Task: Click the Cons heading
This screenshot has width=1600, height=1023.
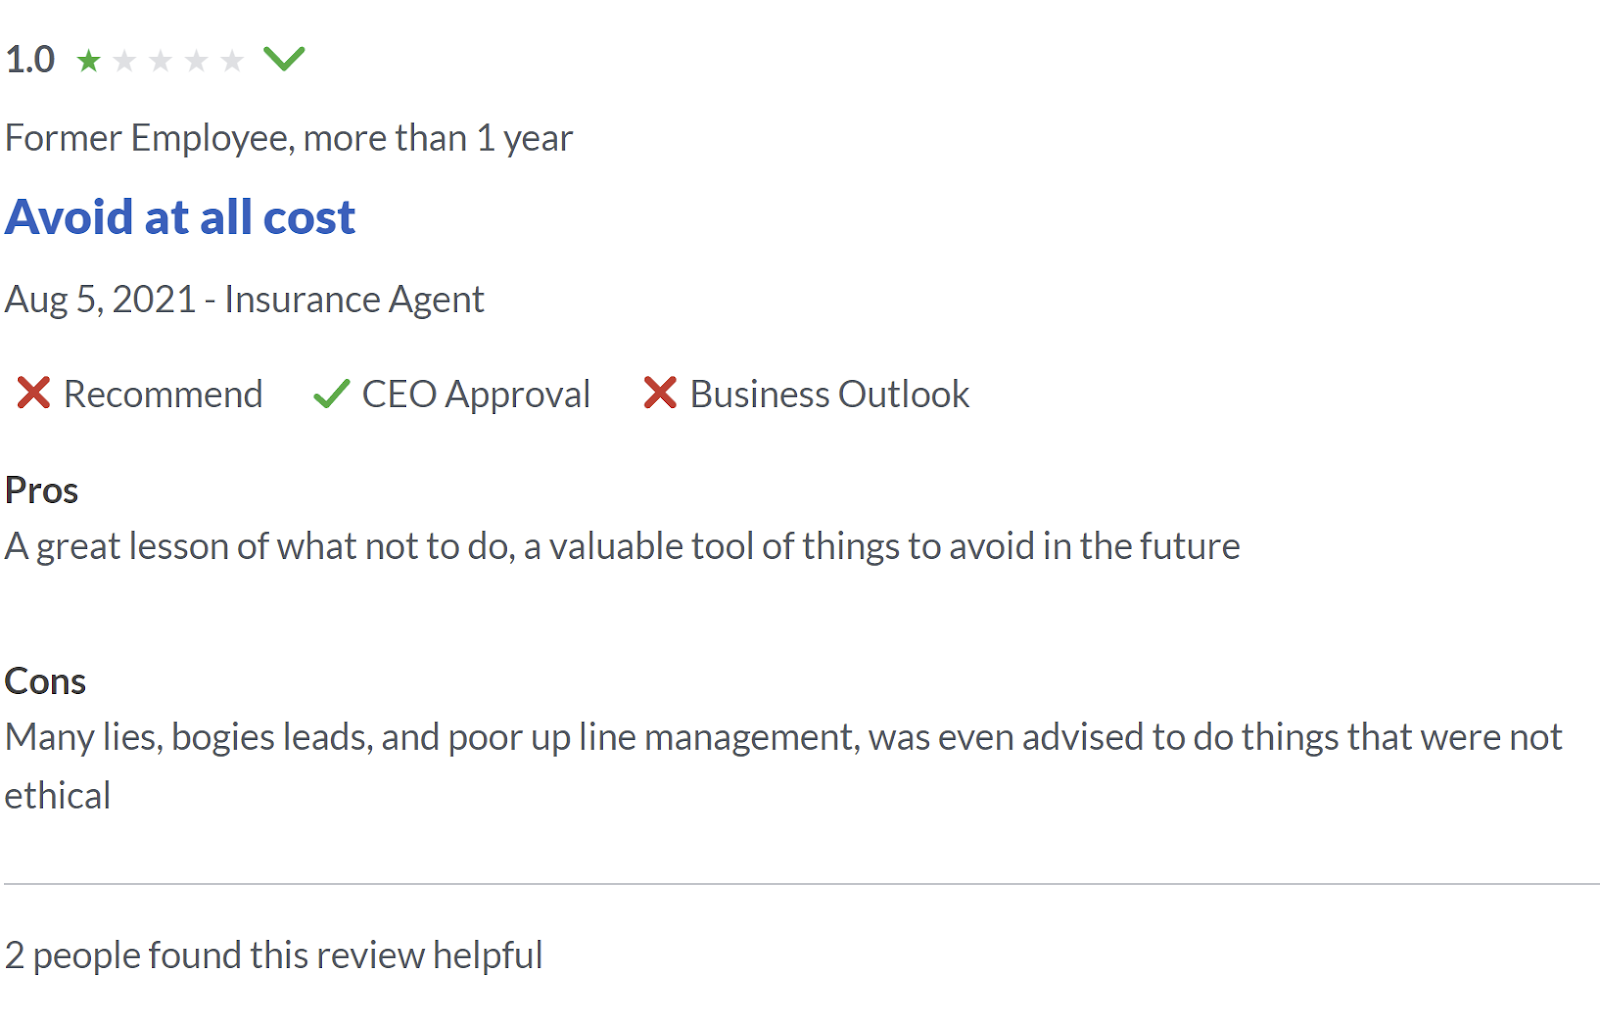Action: pos(45,681)
